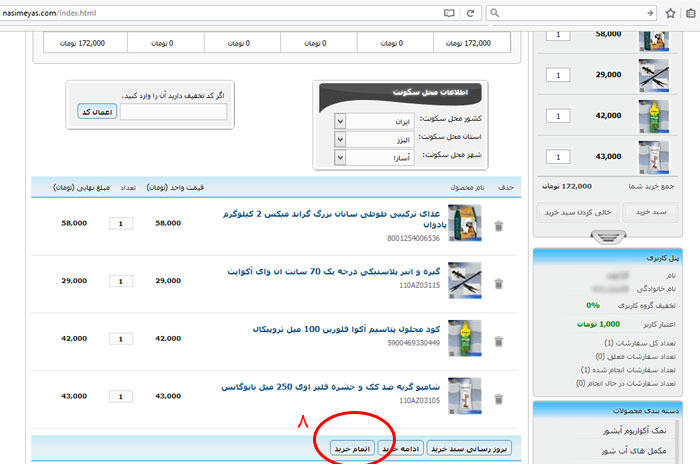Click the tongs thumbnail in cart table
This screenshot has height=464, width=700.
tap(465, 280)
